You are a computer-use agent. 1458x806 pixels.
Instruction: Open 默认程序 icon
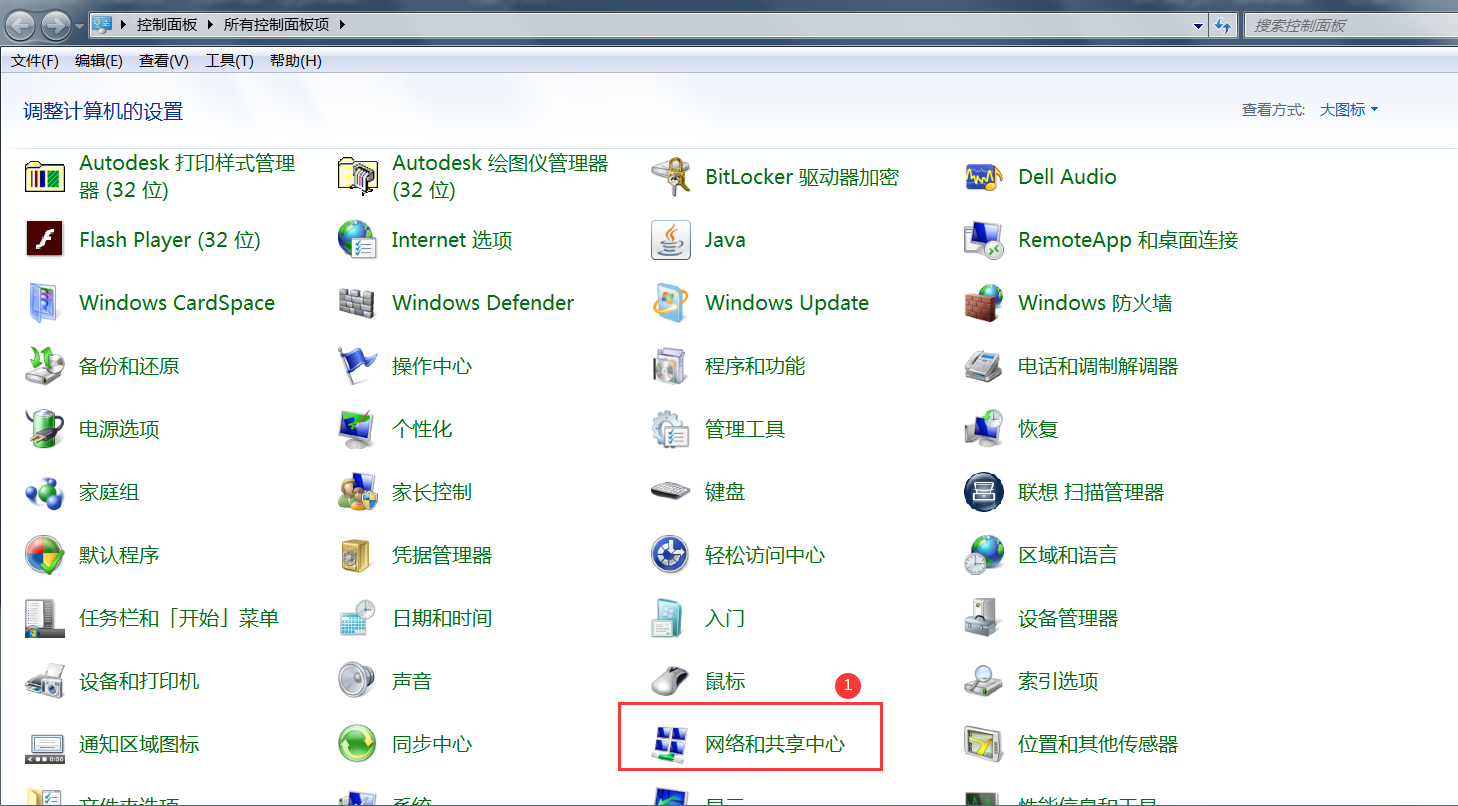(44, 555)
